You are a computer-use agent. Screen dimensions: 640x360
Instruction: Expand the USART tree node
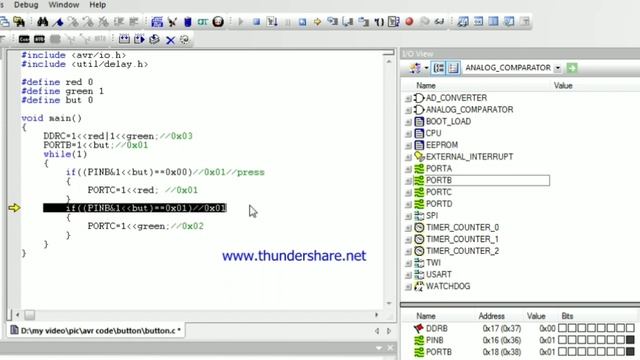click(408, 275)
